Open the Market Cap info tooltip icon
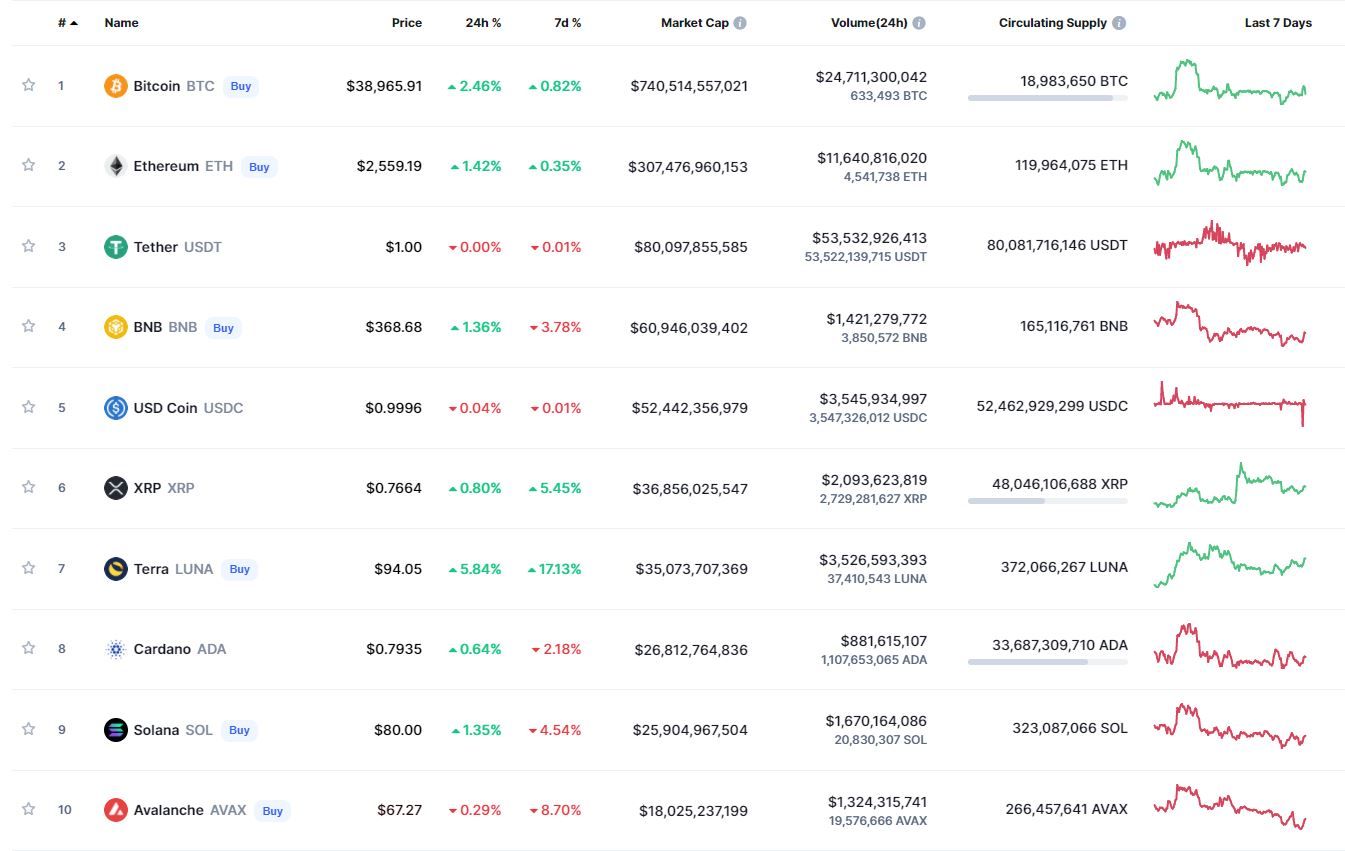Screen dimensions: 1345x851 tap(740, 23)
